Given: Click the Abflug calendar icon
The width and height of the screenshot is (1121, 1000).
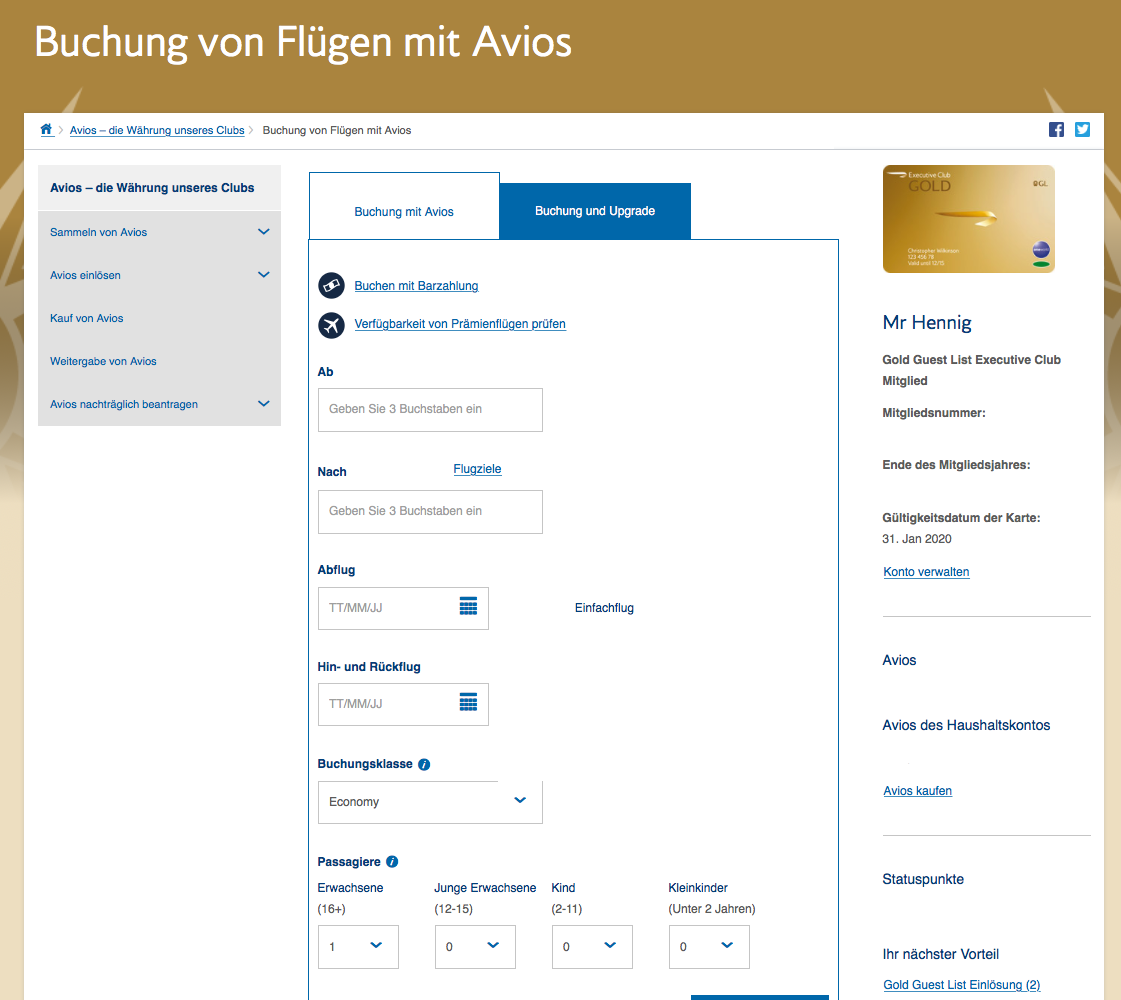Looking at the screenshot, I should tap(468, 606).
